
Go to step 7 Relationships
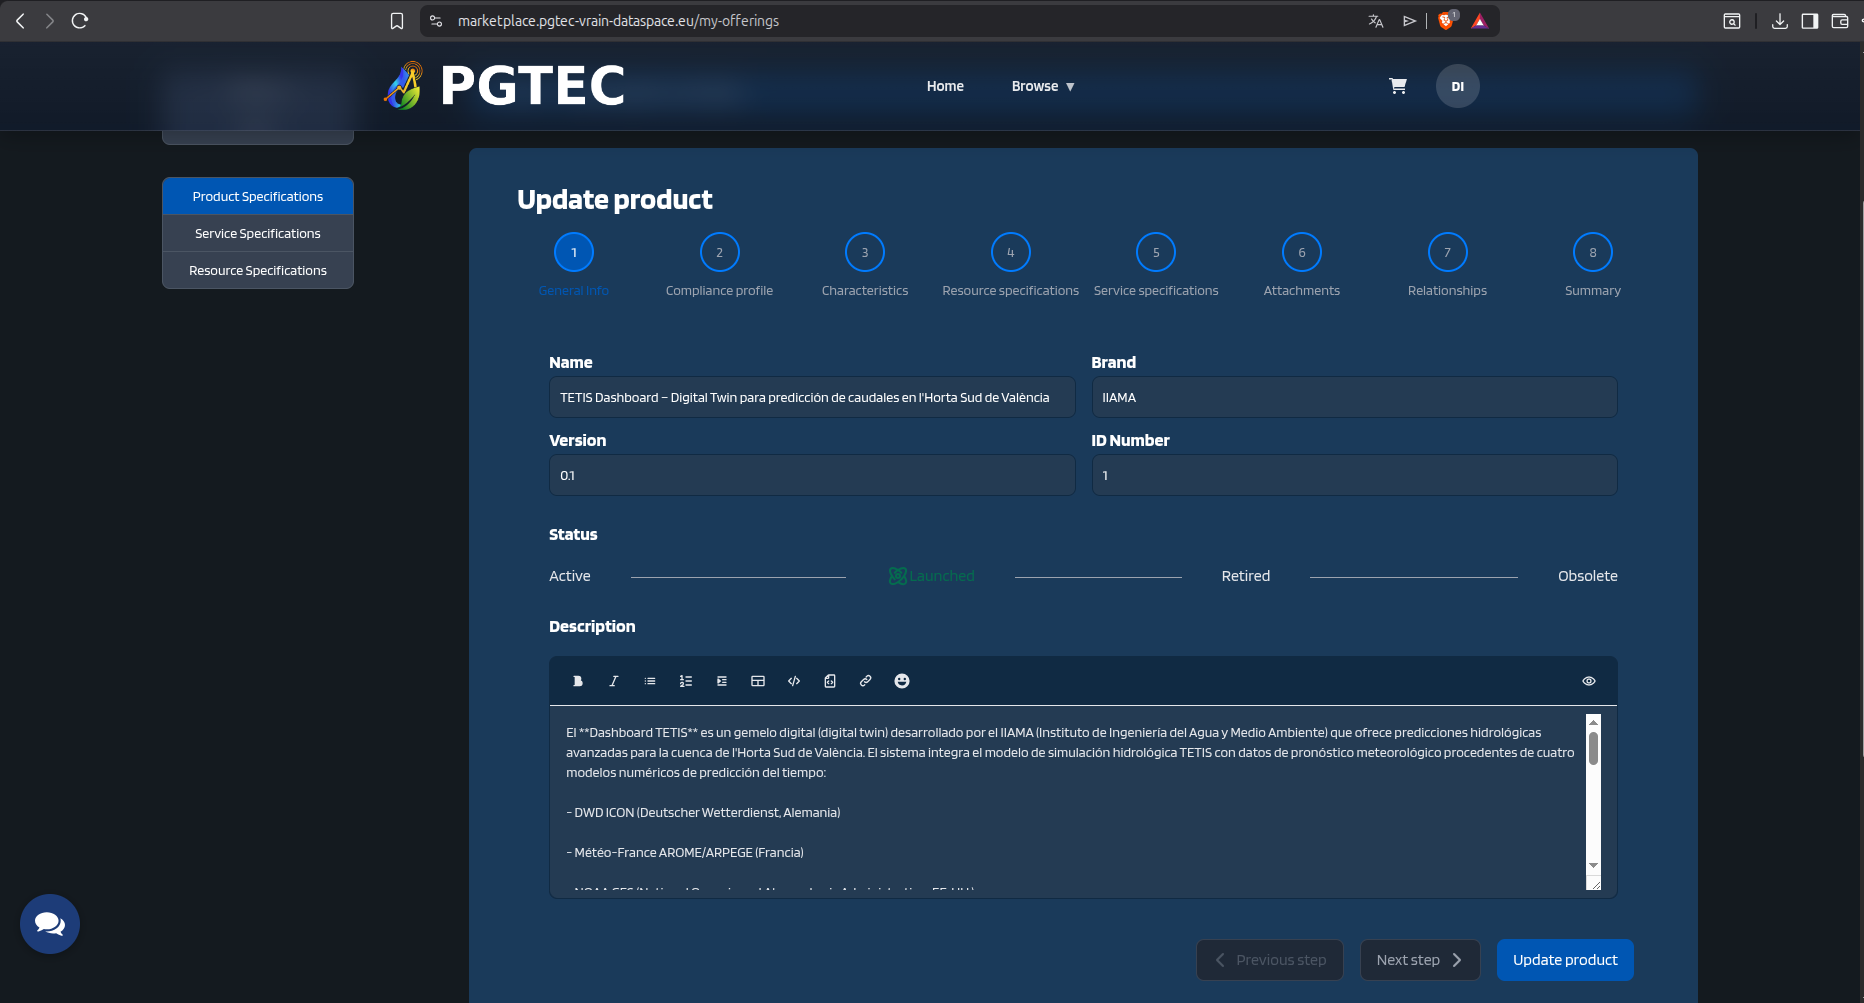[x=1447, y=252]
